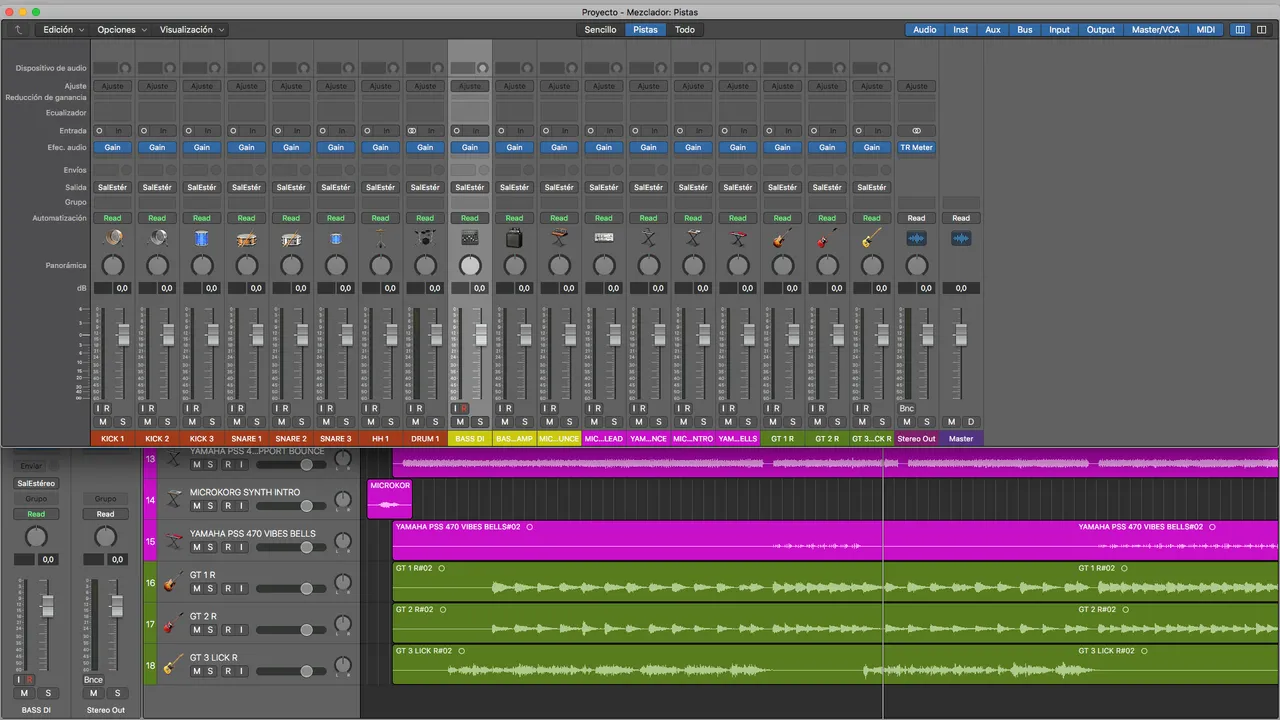
Task: Disable record on BASS DI channel strip
Action: [x=464, y=408]
